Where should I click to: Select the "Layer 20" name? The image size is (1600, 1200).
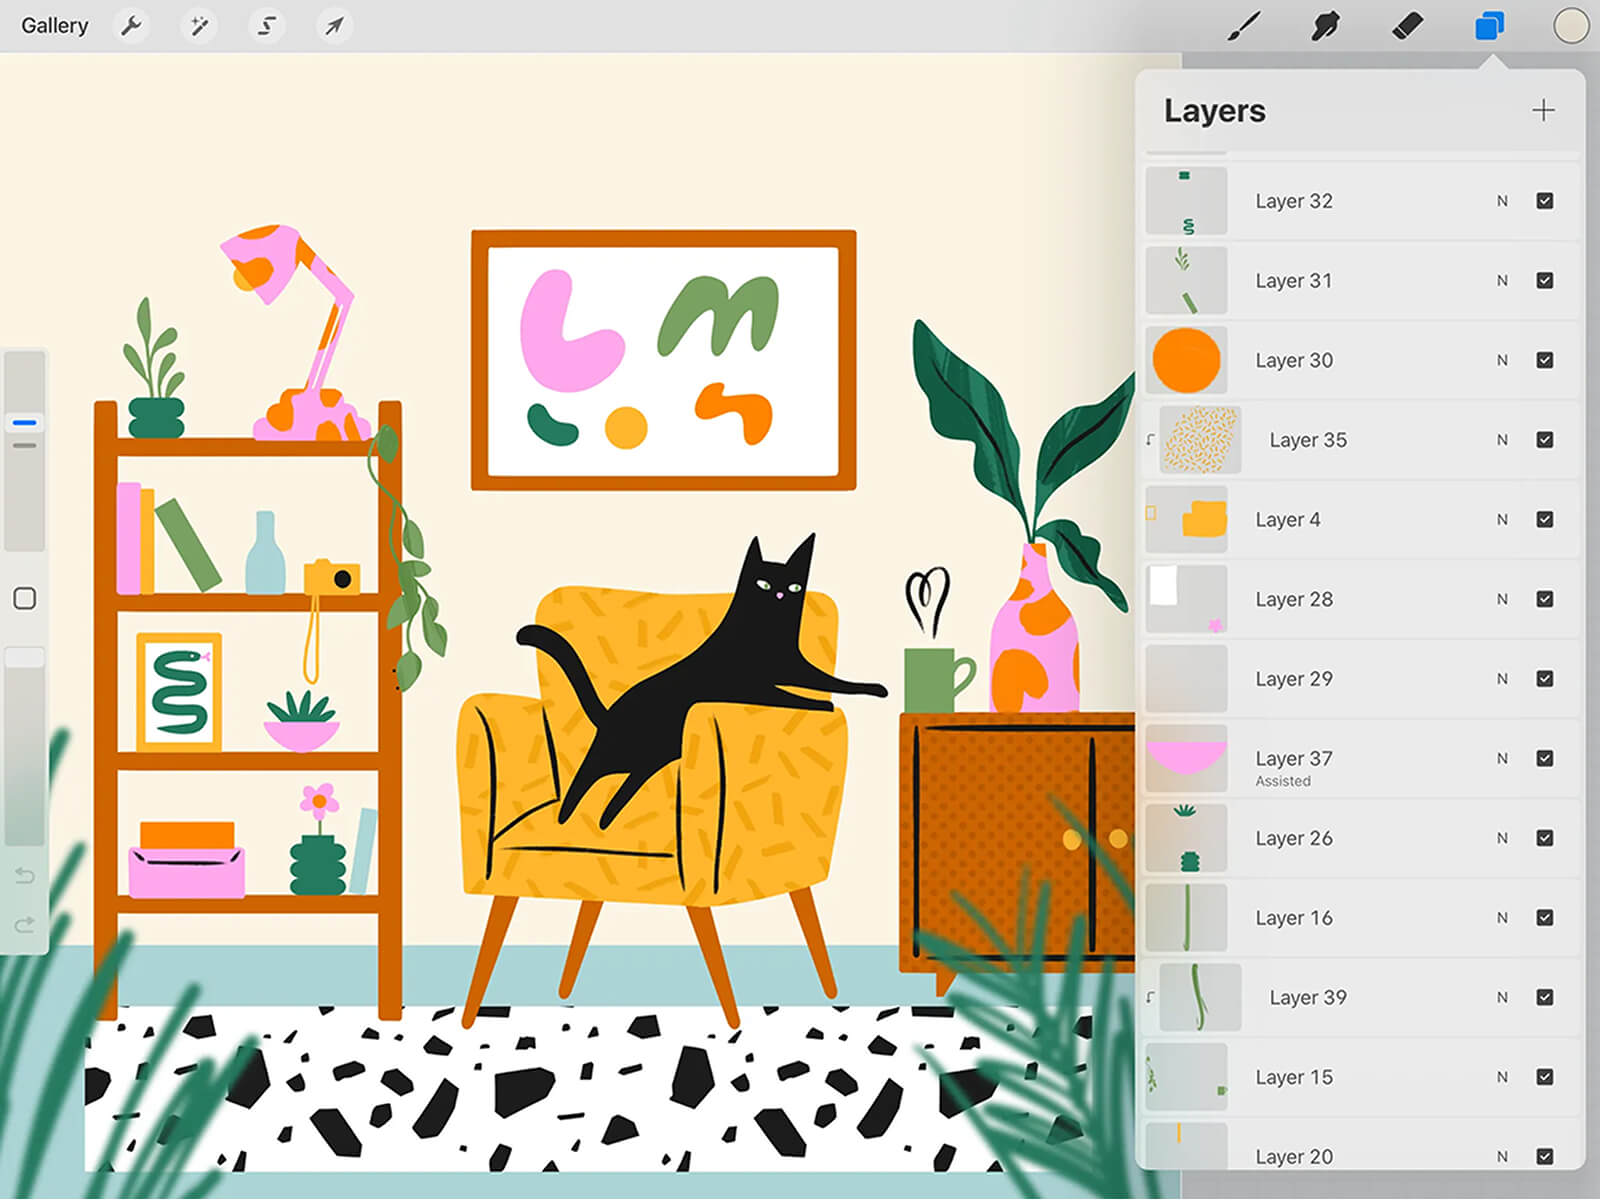[1294, 1157]
